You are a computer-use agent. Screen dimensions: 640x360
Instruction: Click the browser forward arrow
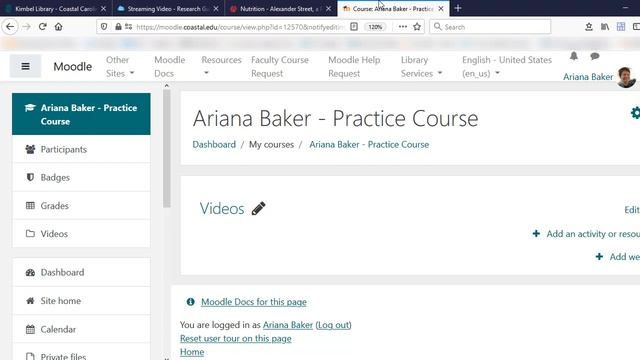click(27, 27)
